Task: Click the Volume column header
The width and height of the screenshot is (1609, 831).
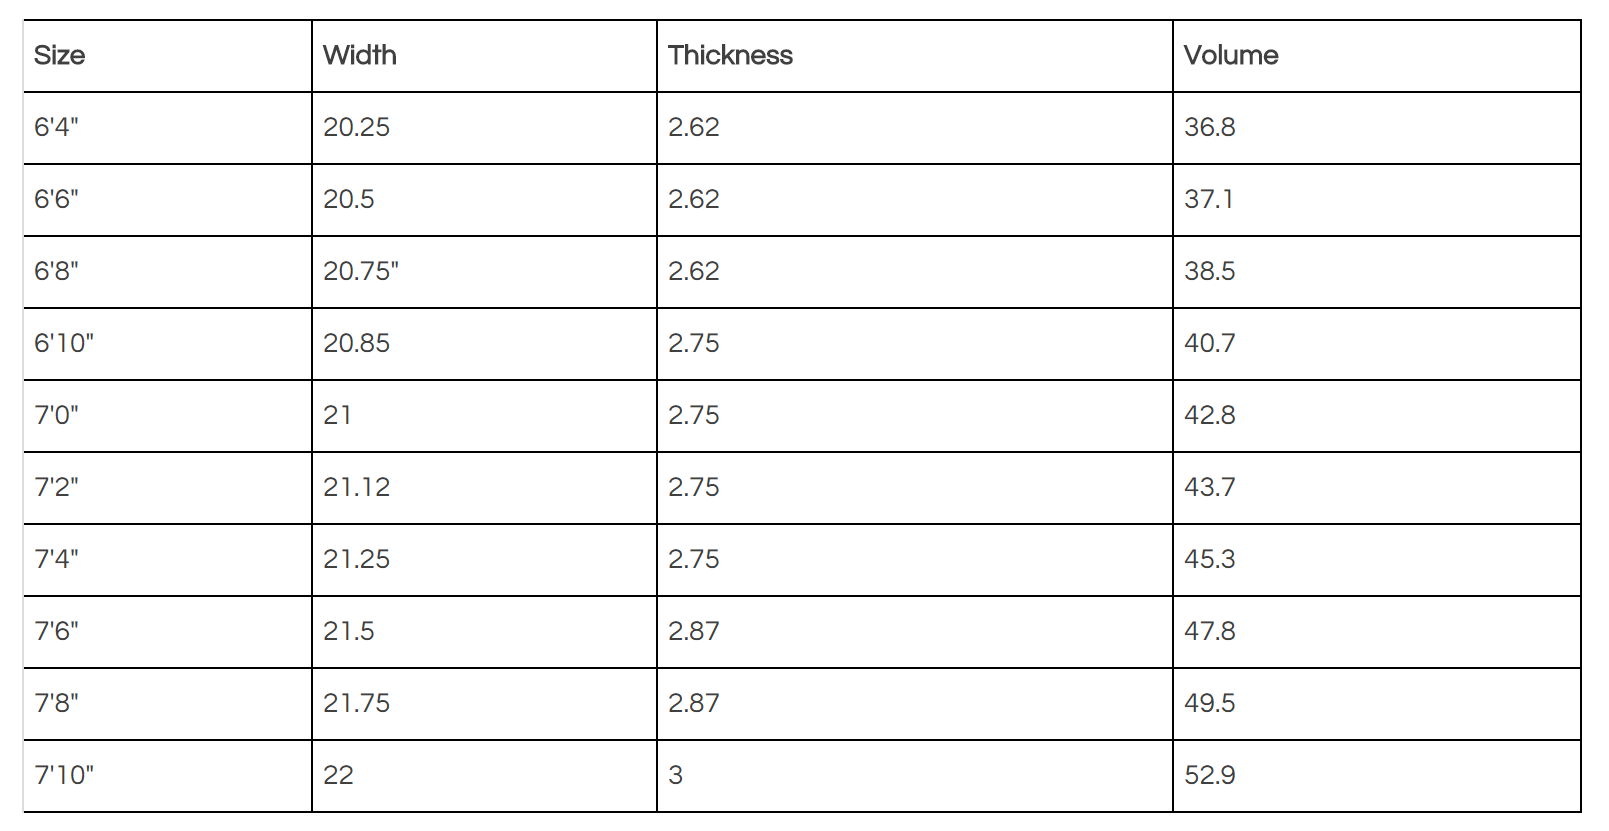Action: point(1376,56)
